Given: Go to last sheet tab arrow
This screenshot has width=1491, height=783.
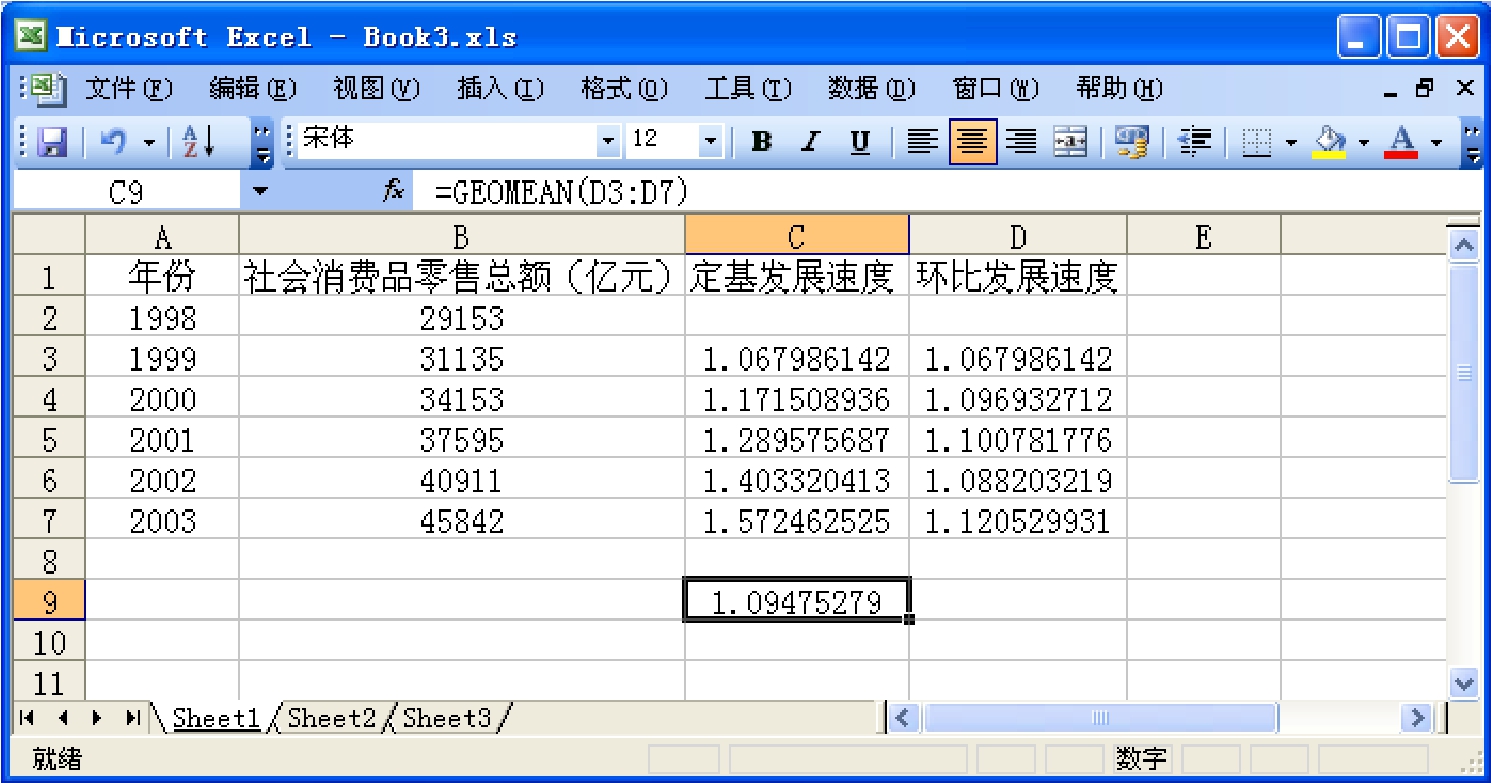Looking at the screenshot, I should click(x=132, y=717).
